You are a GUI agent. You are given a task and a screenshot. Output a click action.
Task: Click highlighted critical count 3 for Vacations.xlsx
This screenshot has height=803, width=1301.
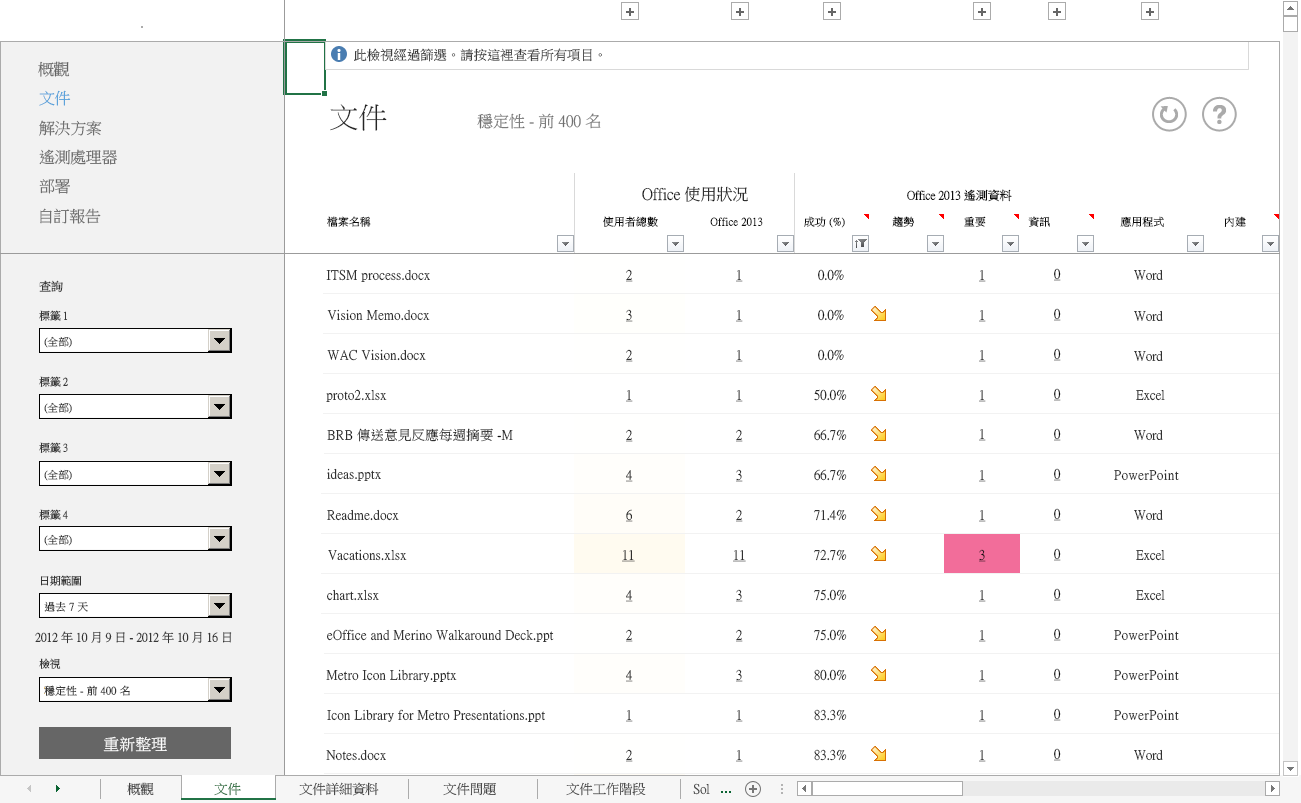point(982,554)
